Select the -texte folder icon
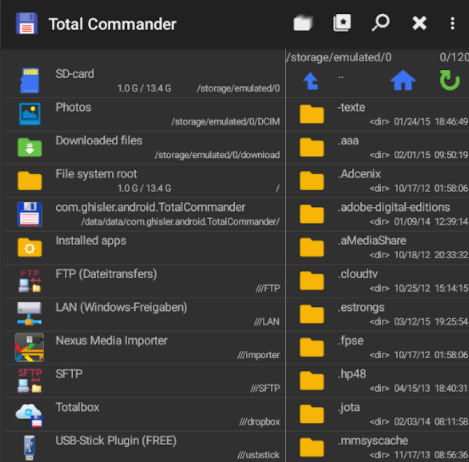The height and width of the screenshot is (462, 469). [x=312, y=114]
